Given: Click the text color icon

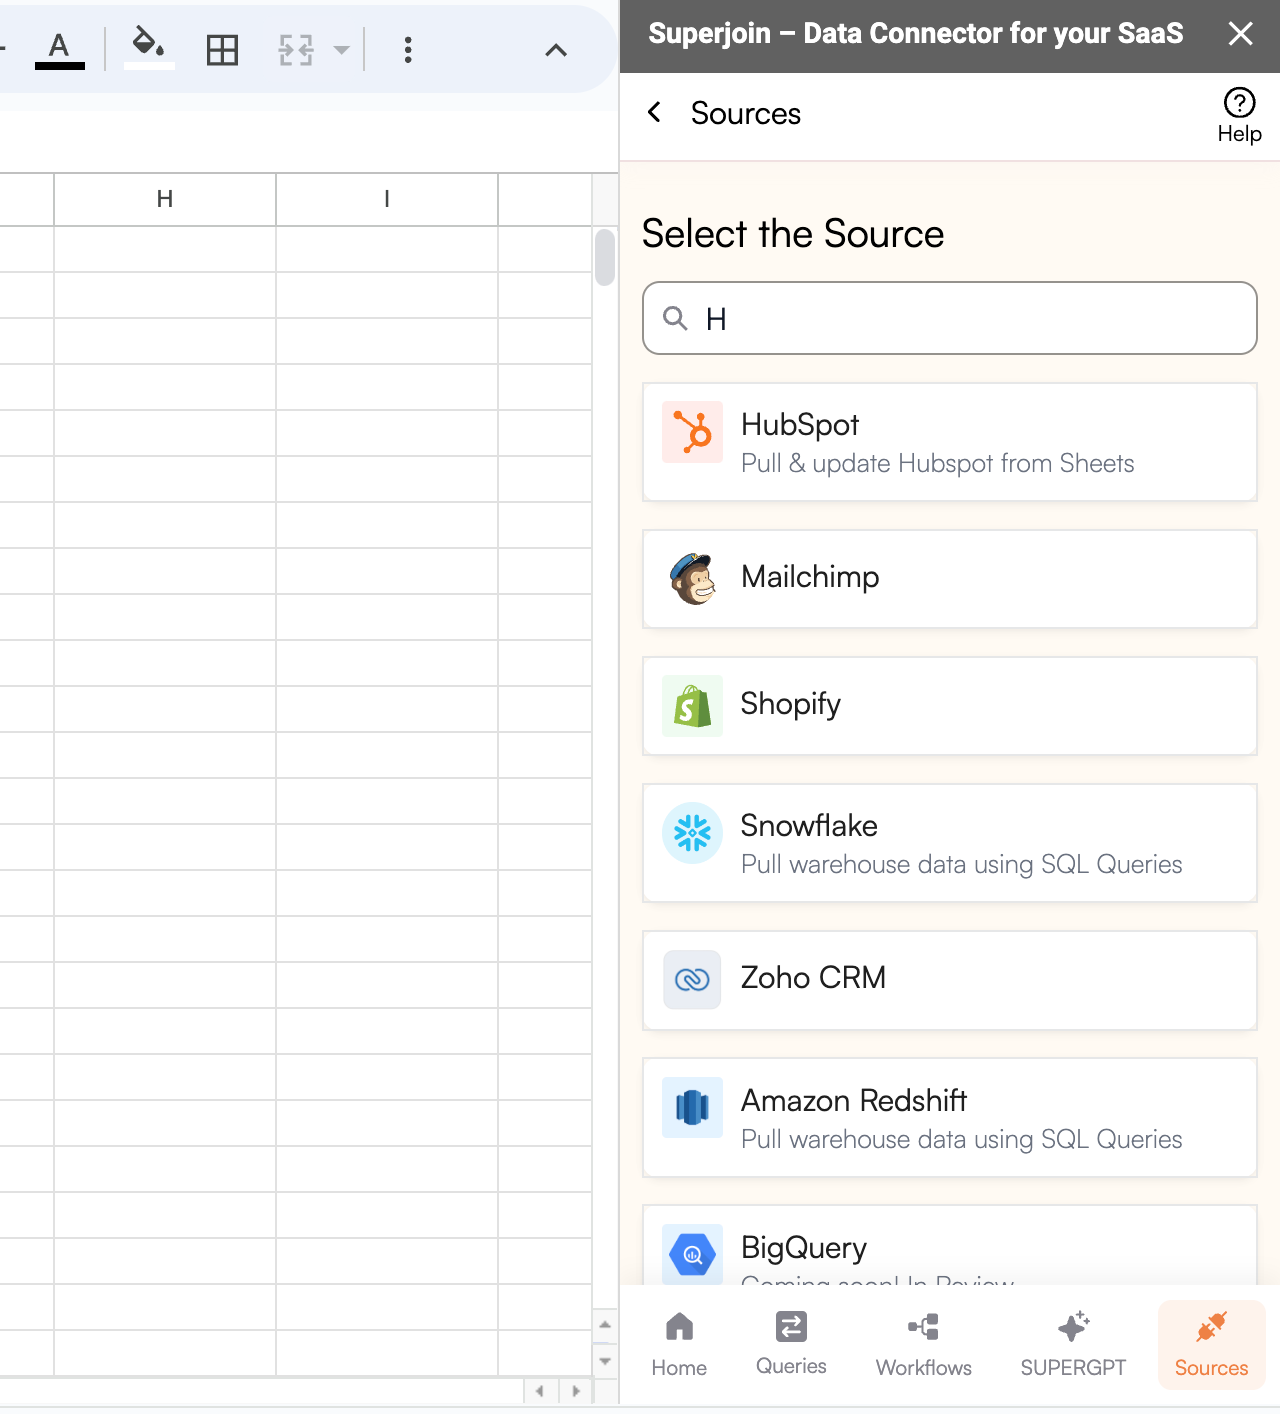Looking at the screenshot, I should click(x=60, y=49).
